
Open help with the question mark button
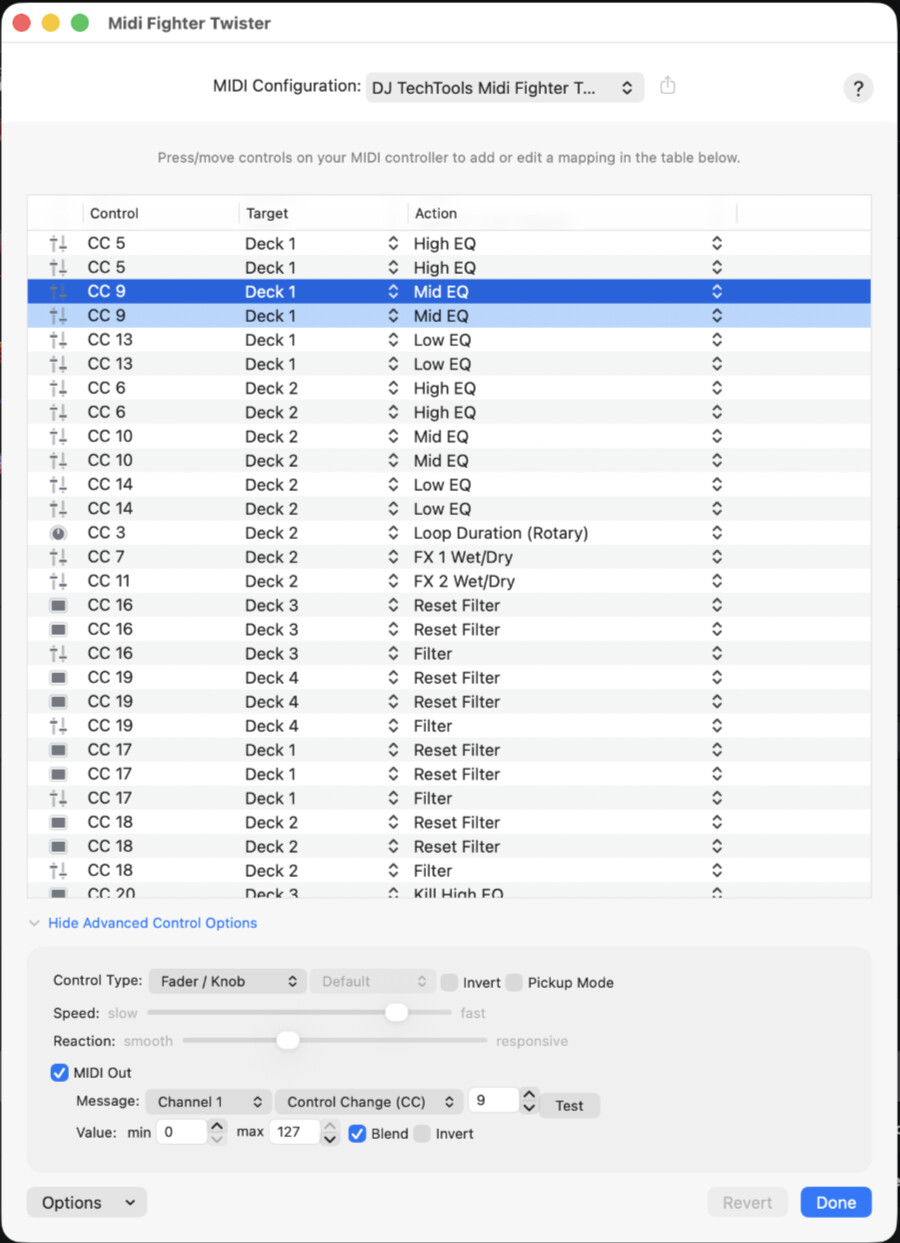click(857, 88)
